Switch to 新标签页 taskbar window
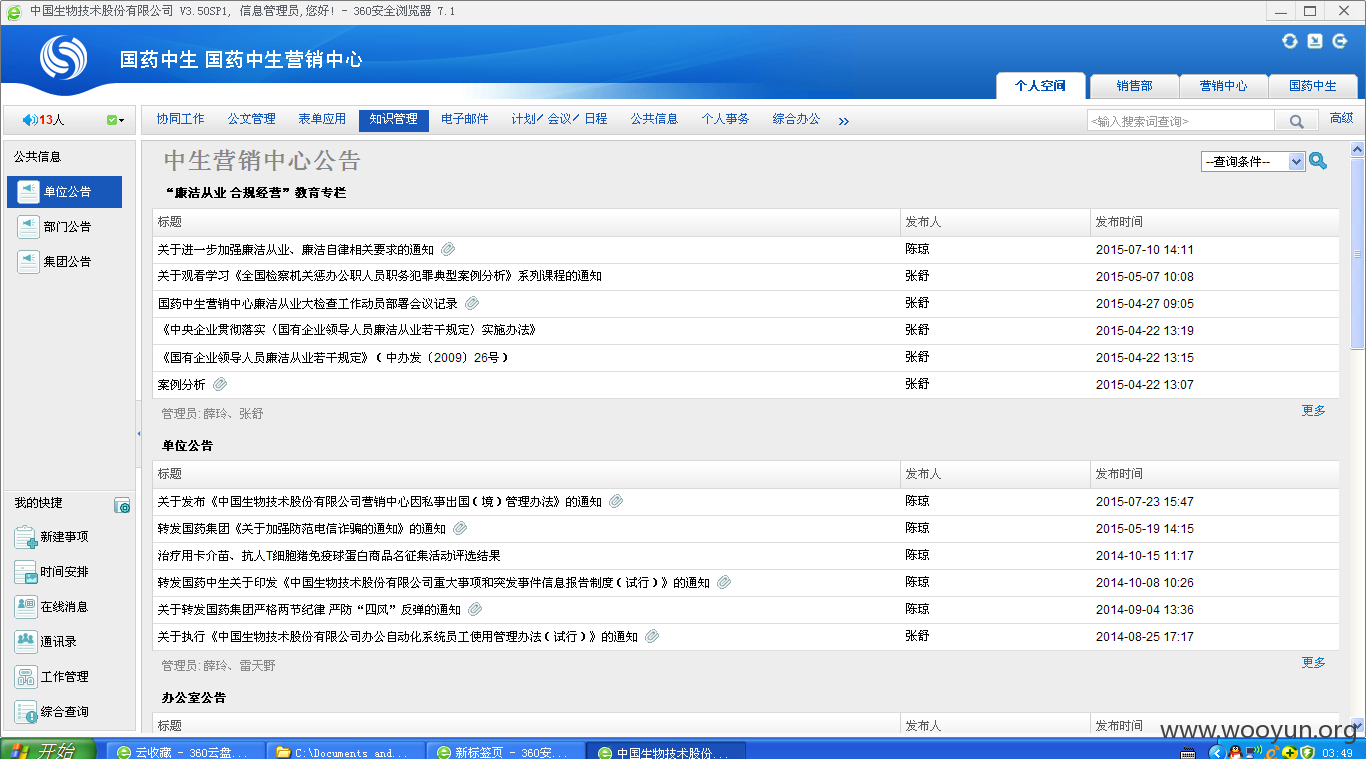Viewport: 1366px width, 759px height. (x=506, y=752)
